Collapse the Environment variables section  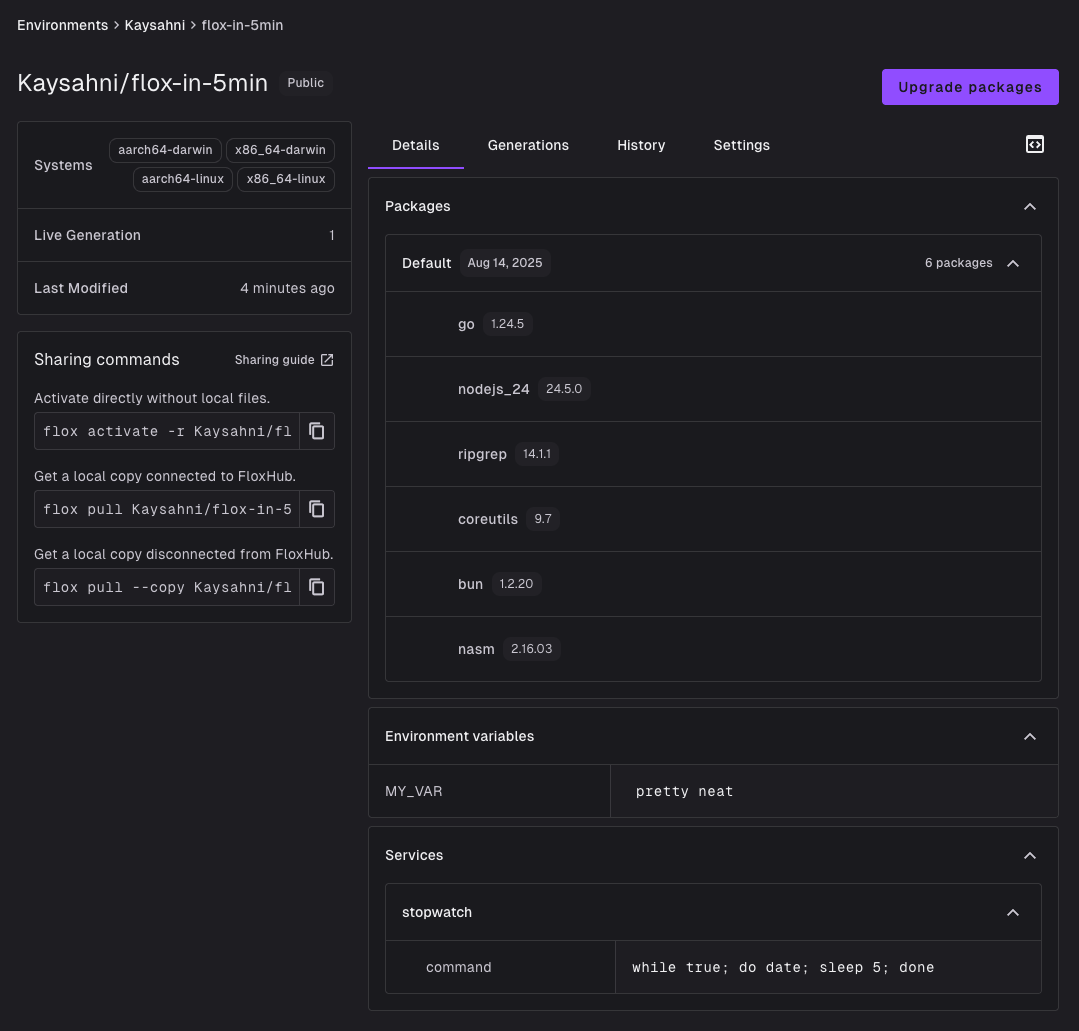[x=1030, y=736]
